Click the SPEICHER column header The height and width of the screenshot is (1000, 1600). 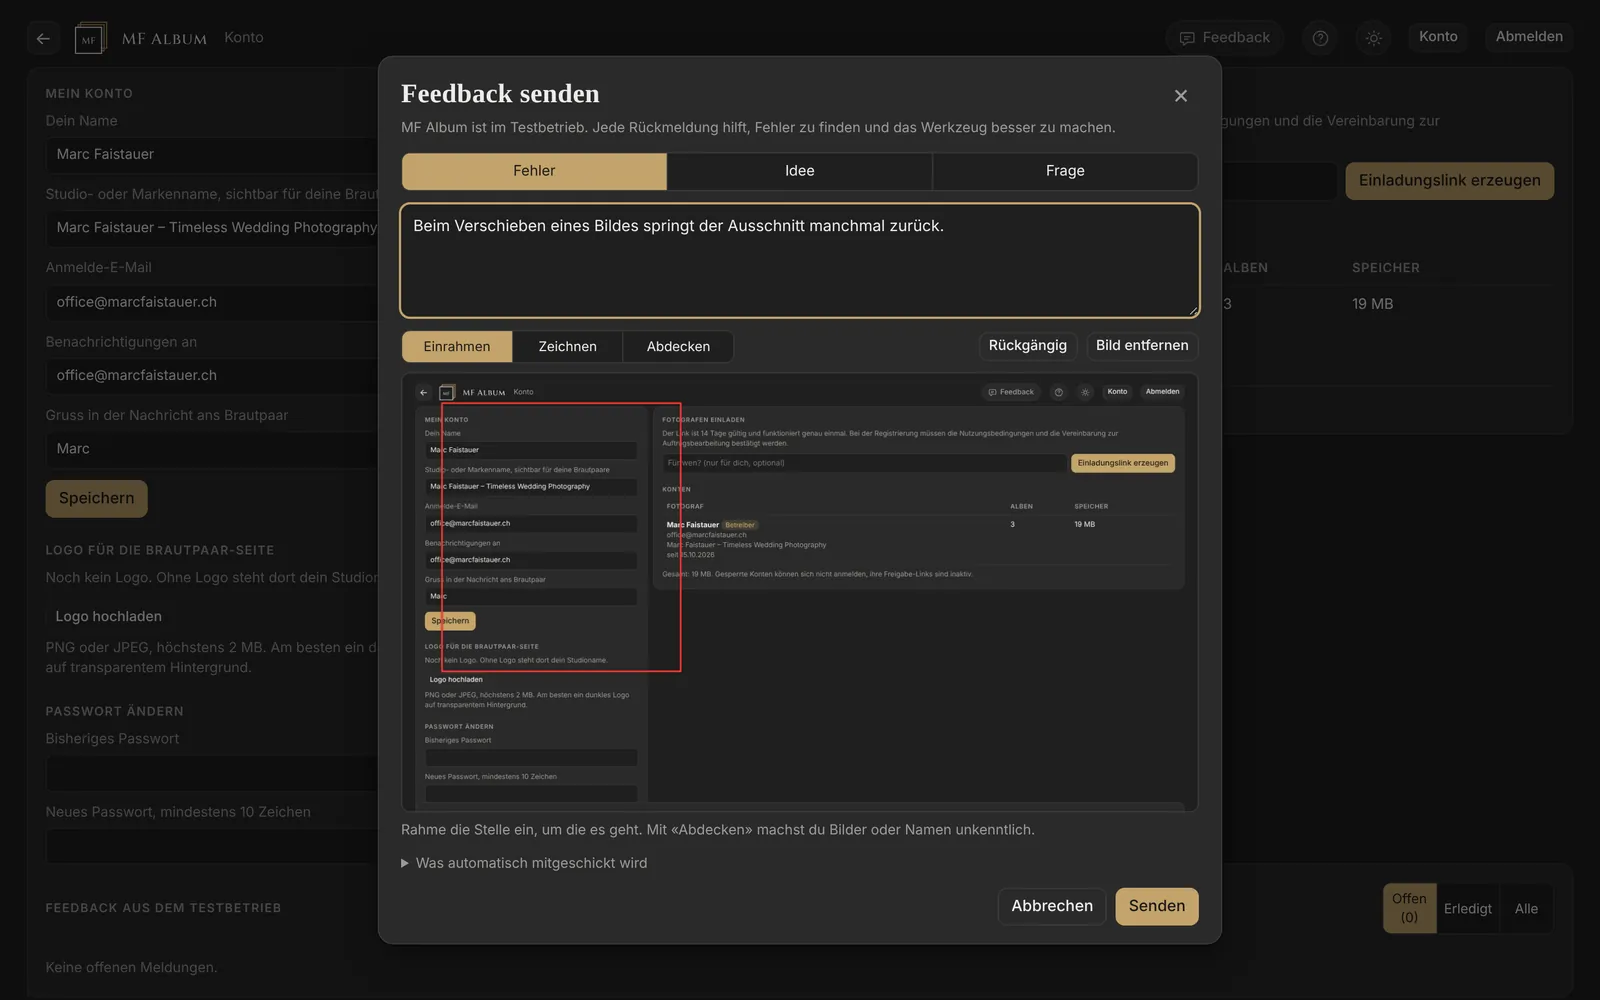click(1386, 268)
